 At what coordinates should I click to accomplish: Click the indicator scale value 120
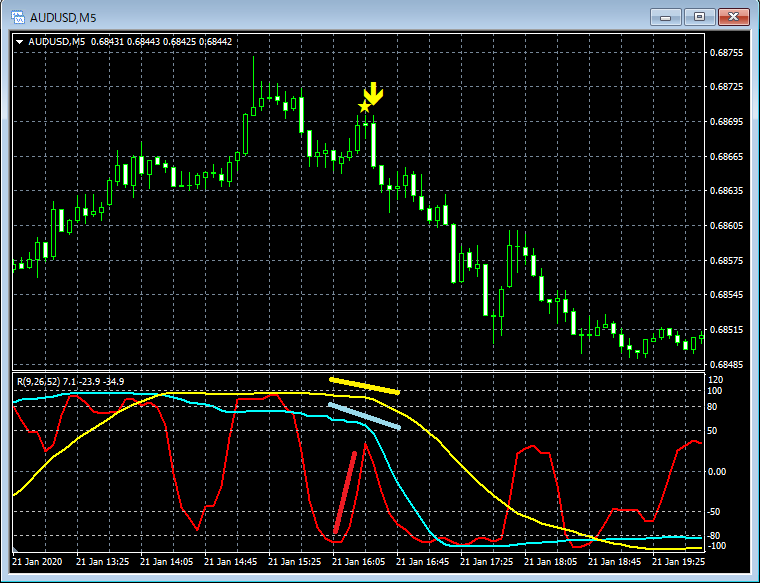pyautogui.click(x=715, y=379)
